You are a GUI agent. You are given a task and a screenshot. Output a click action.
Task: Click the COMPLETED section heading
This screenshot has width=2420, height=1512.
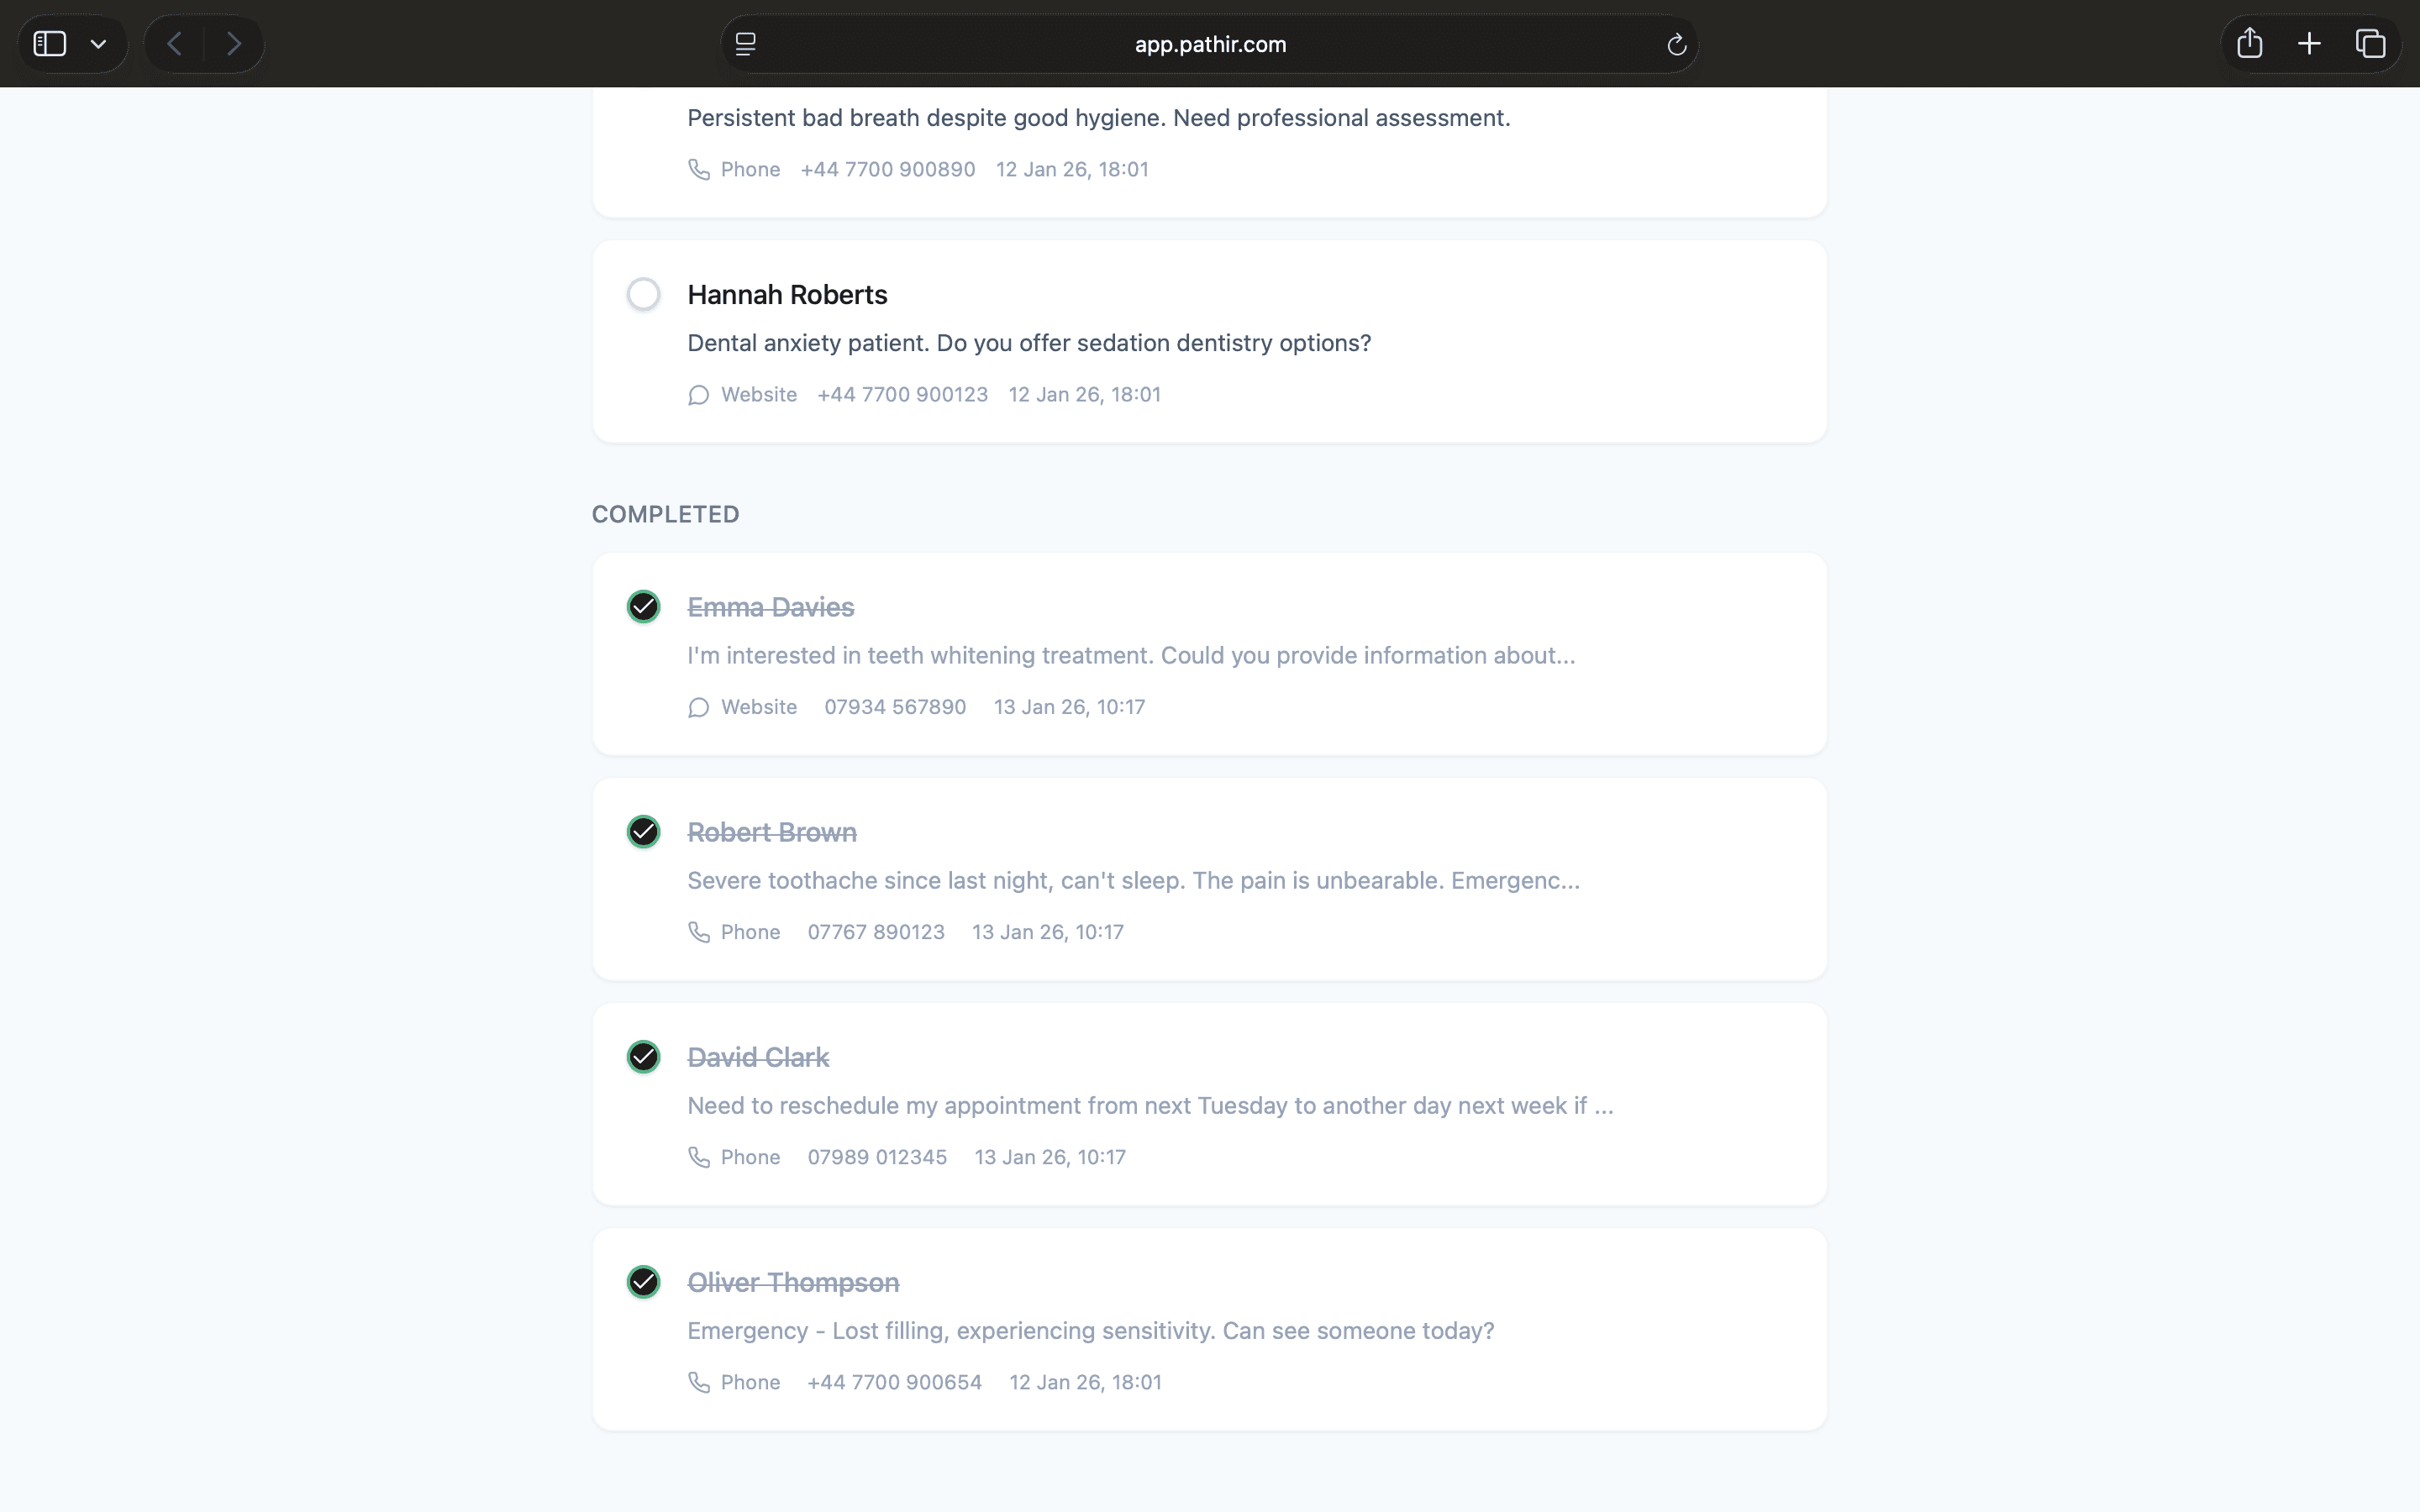(665, 514)
